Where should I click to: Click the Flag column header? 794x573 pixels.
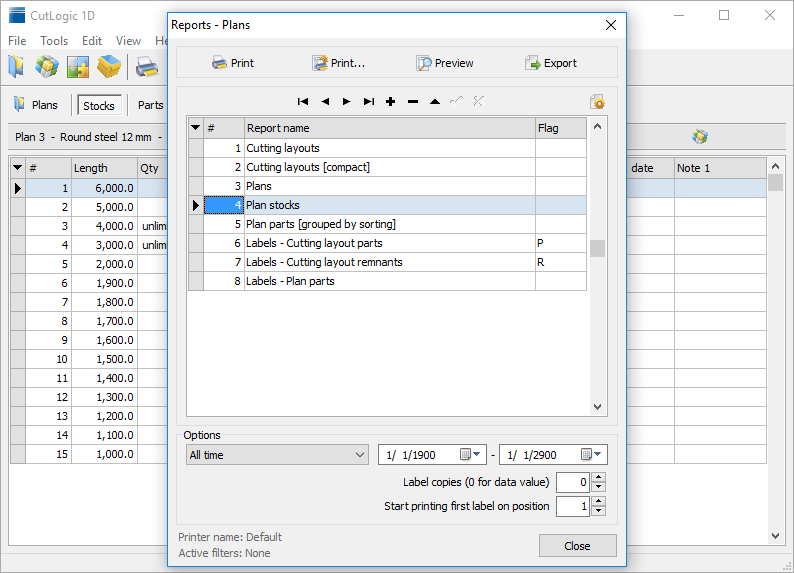click(x=561, y=128)
